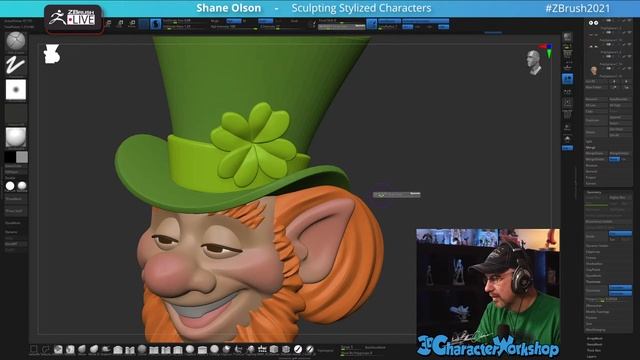This screenshot has height=360, width=640.
Task: Toggle the blue Smt option beside Divide
Action: tap(620, 233)
